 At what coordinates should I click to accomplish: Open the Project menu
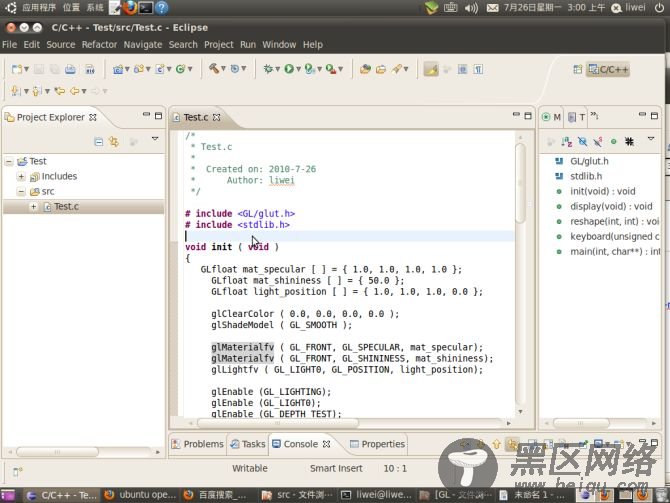coord(219,45)
